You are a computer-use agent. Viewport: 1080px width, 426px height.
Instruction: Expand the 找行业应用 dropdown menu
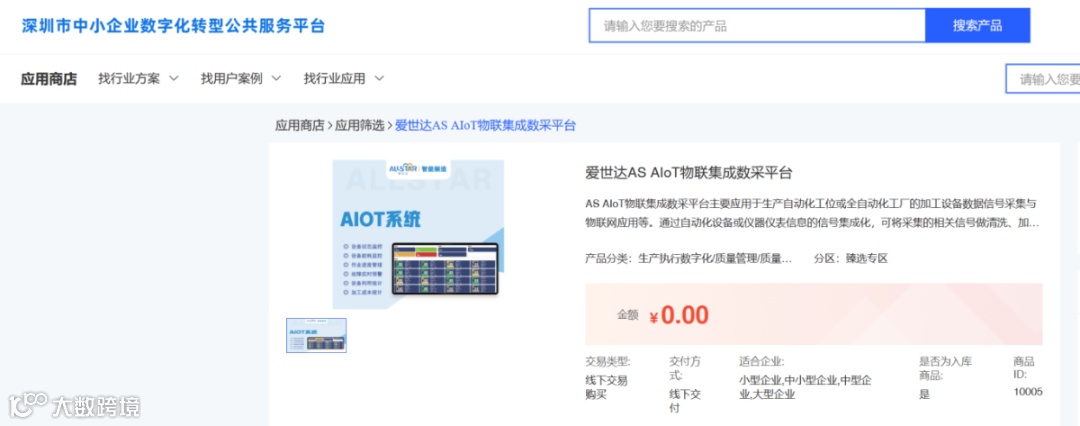(344, 79)
